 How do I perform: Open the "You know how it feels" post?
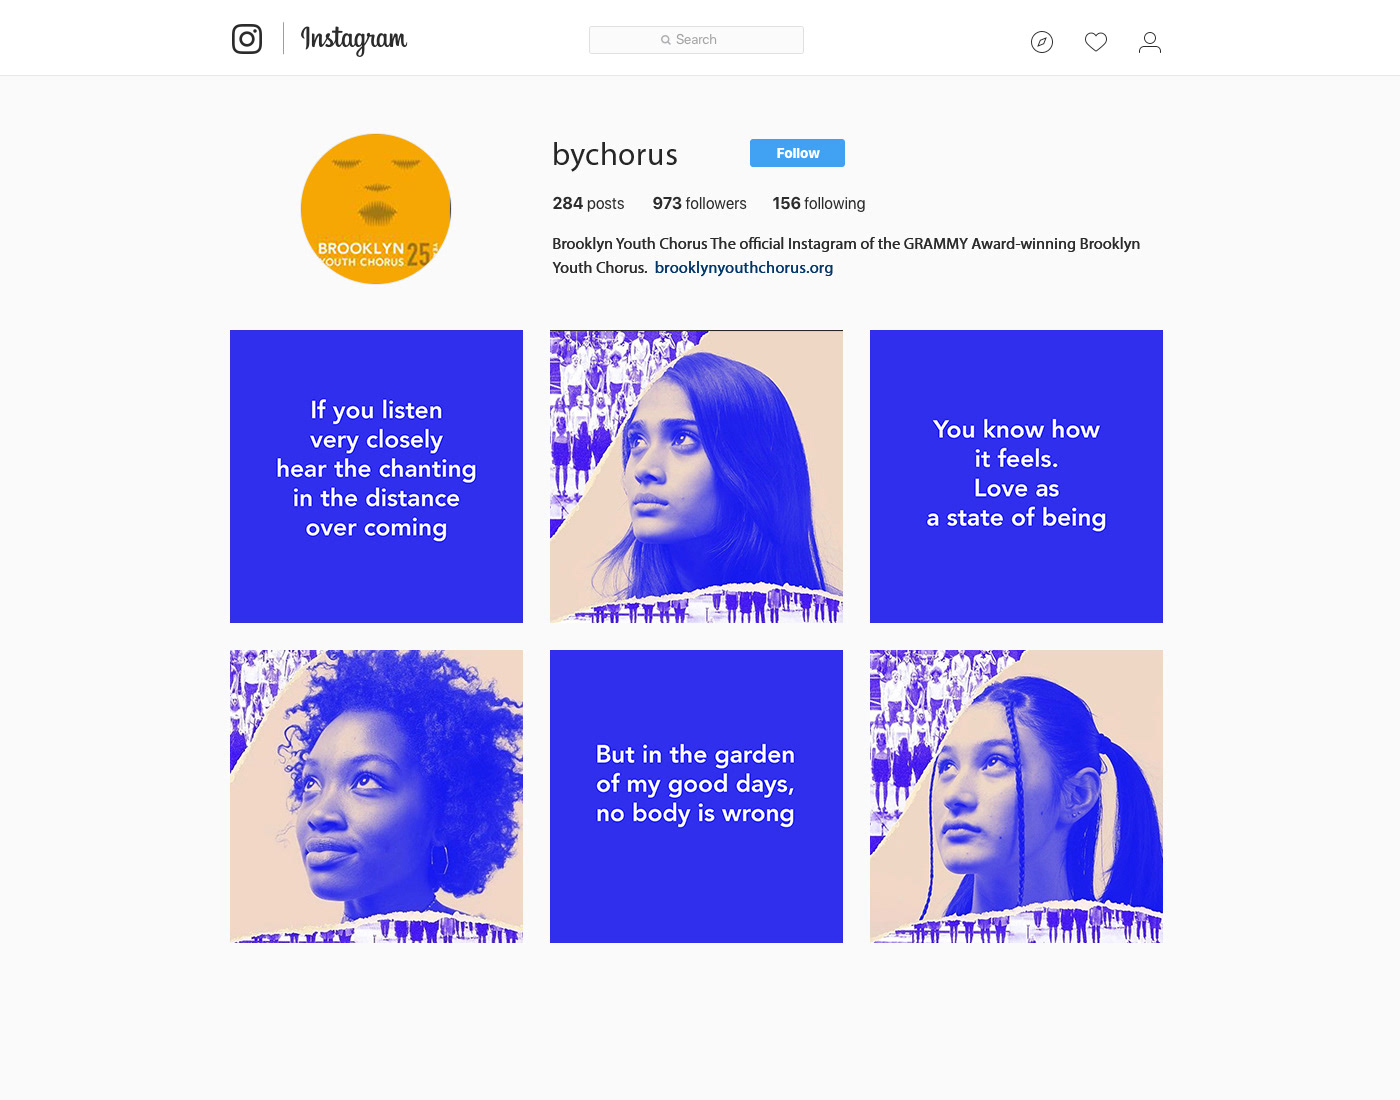pos(1016,476)
